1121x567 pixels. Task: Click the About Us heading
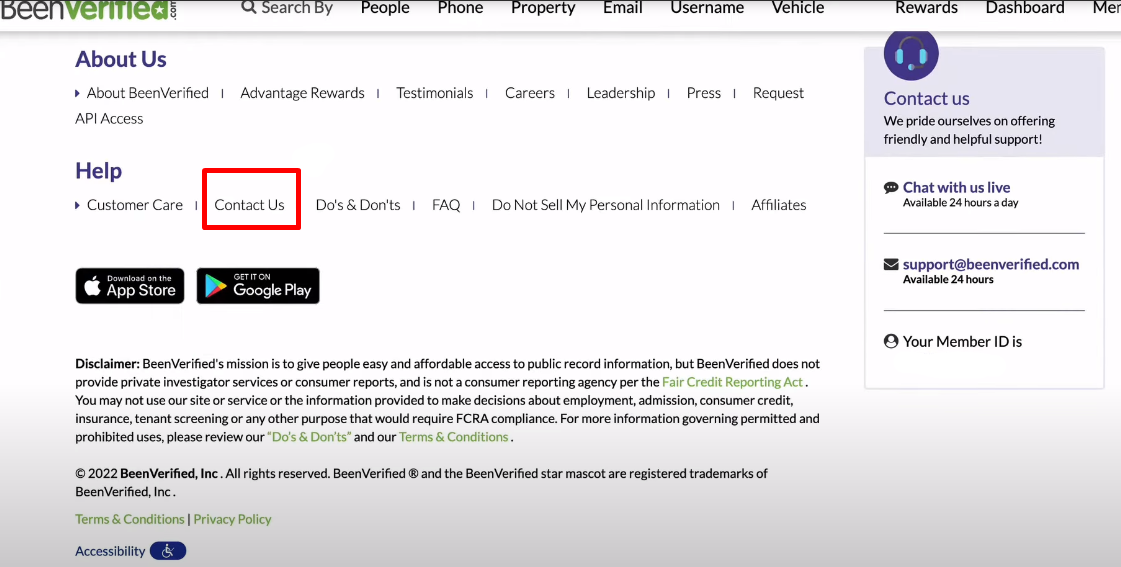pyautogui.click(x=121, y=59)
